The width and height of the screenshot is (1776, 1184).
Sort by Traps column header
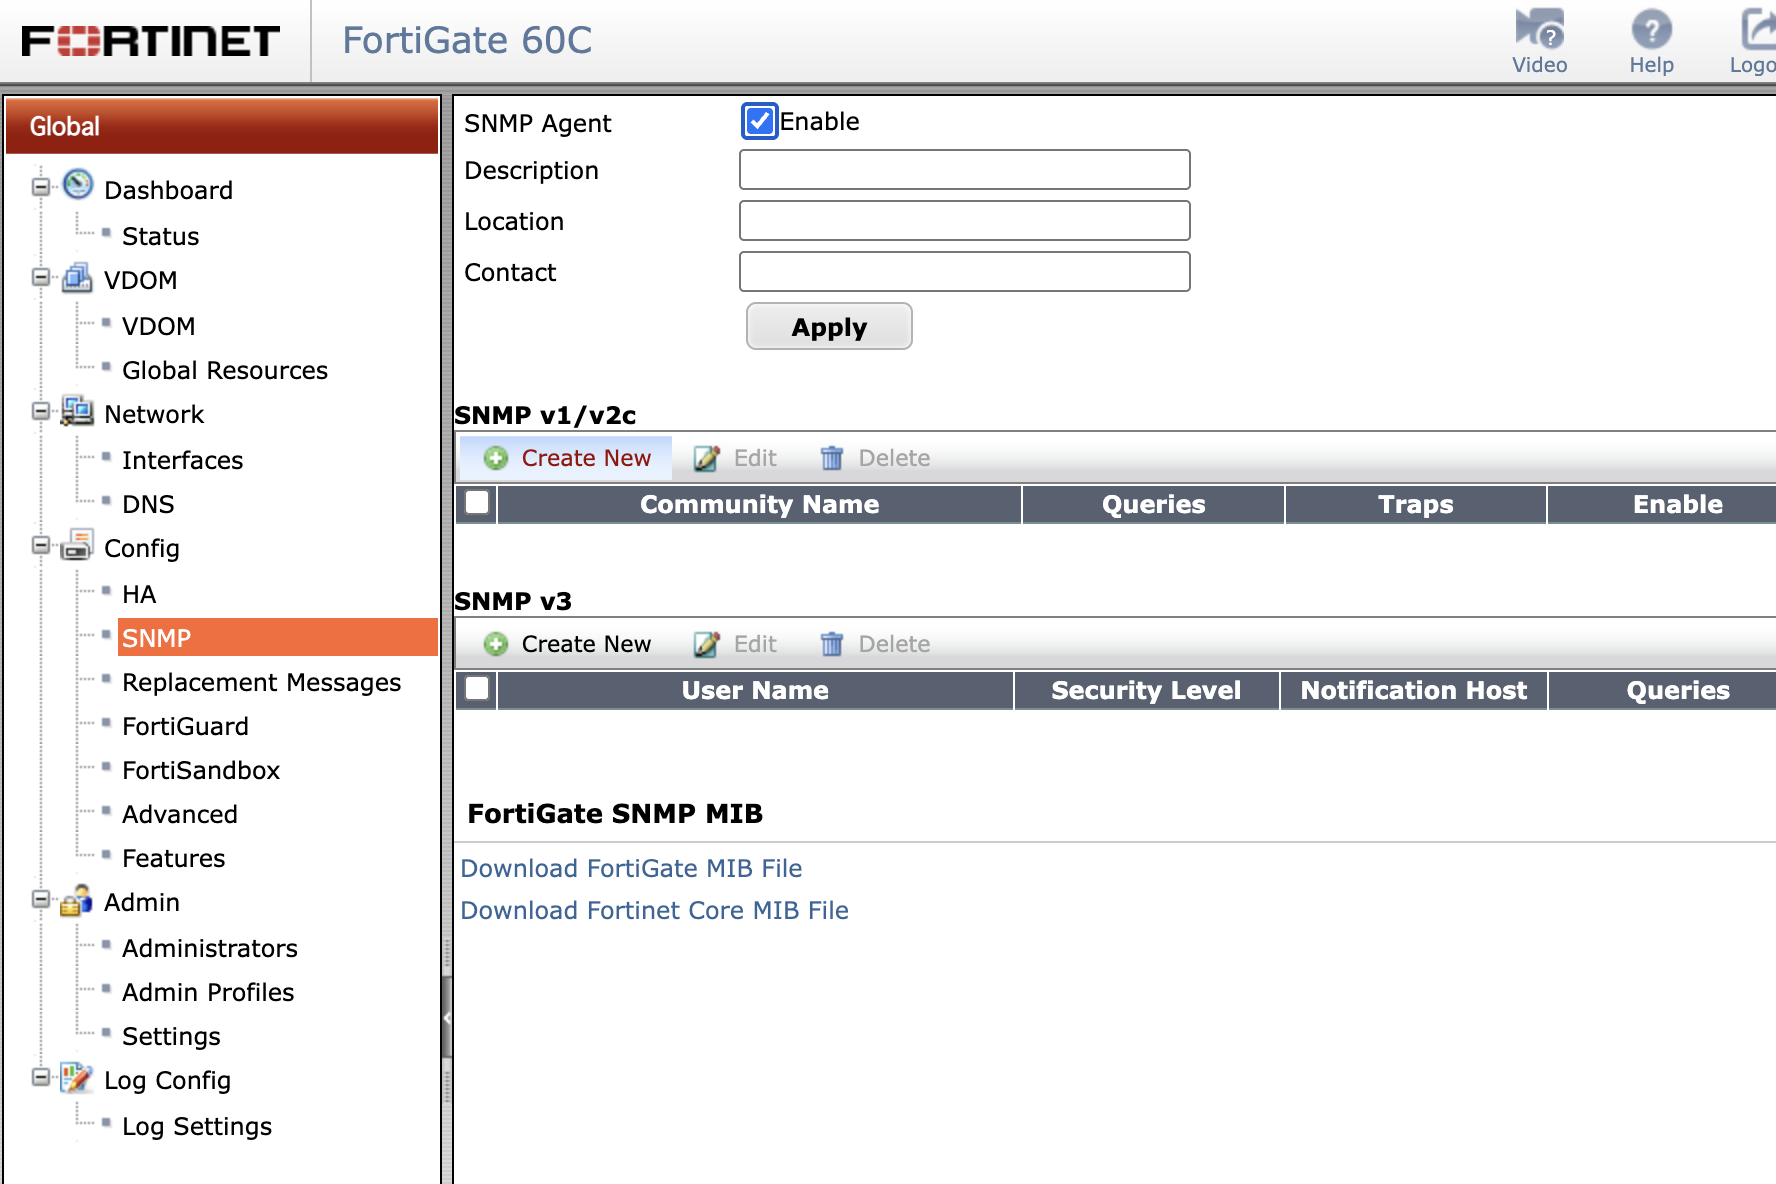pos(1415,504)
